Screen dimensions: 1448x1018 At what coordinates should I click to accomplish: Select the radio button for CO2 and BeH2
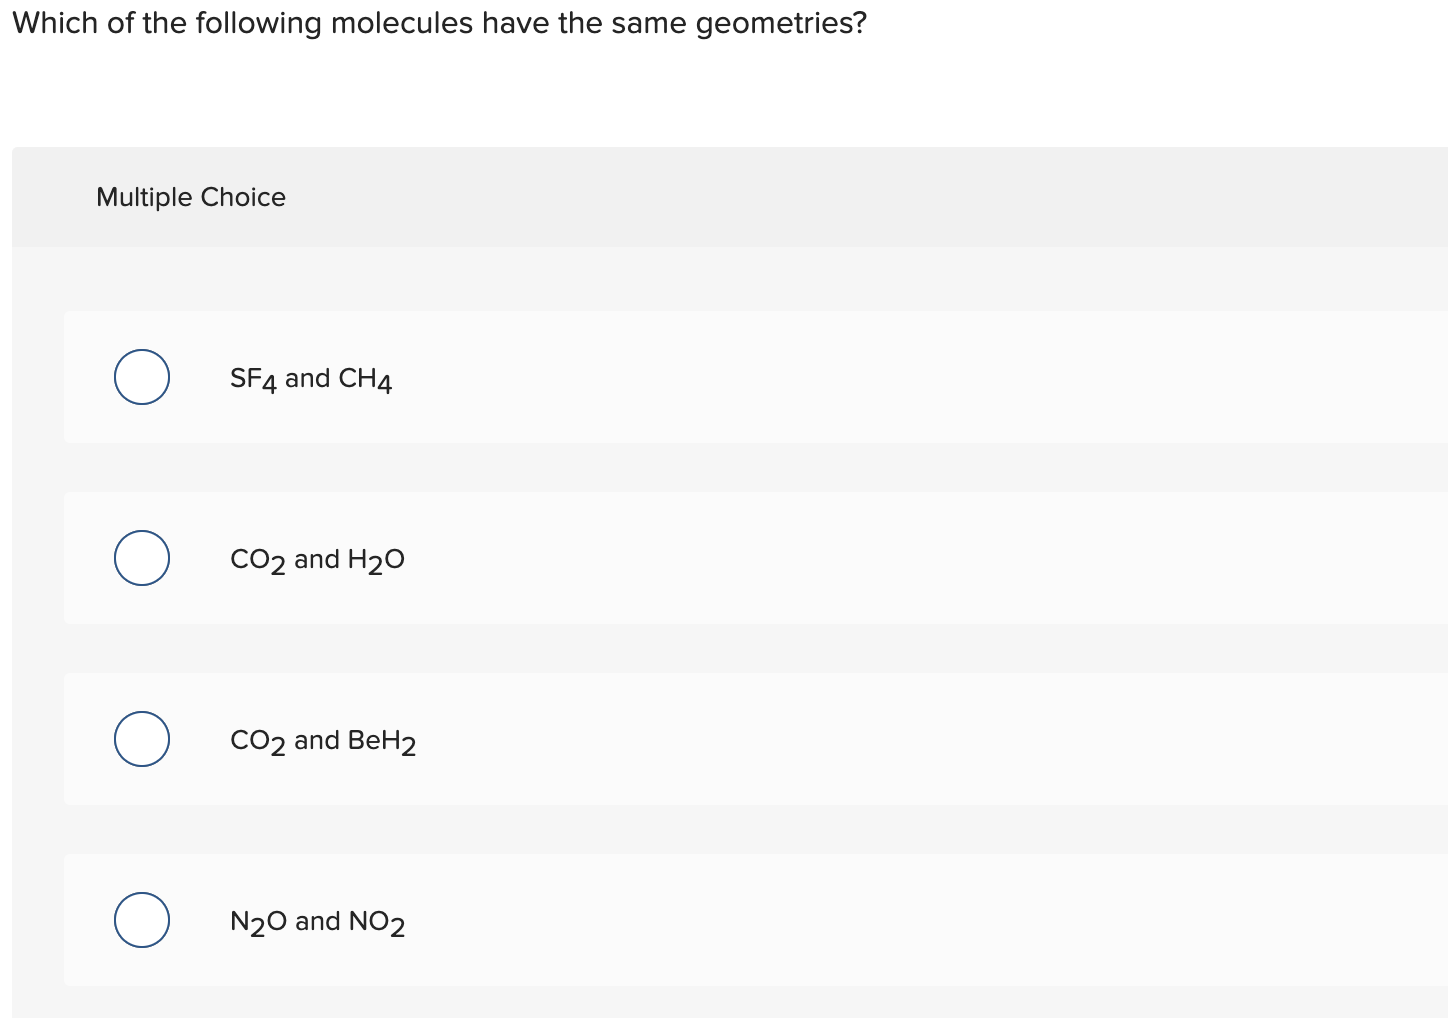coord(141,739)
